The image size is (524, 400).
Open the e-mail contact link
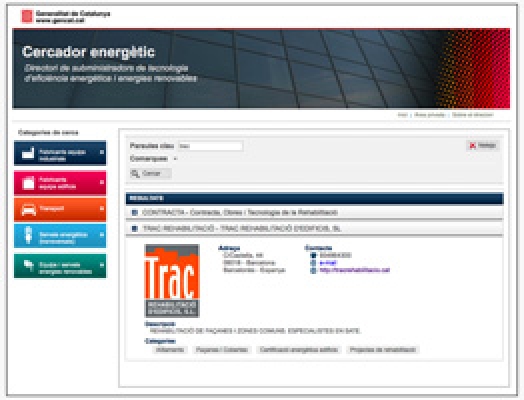pyautogui.click(x=328, y=263)
